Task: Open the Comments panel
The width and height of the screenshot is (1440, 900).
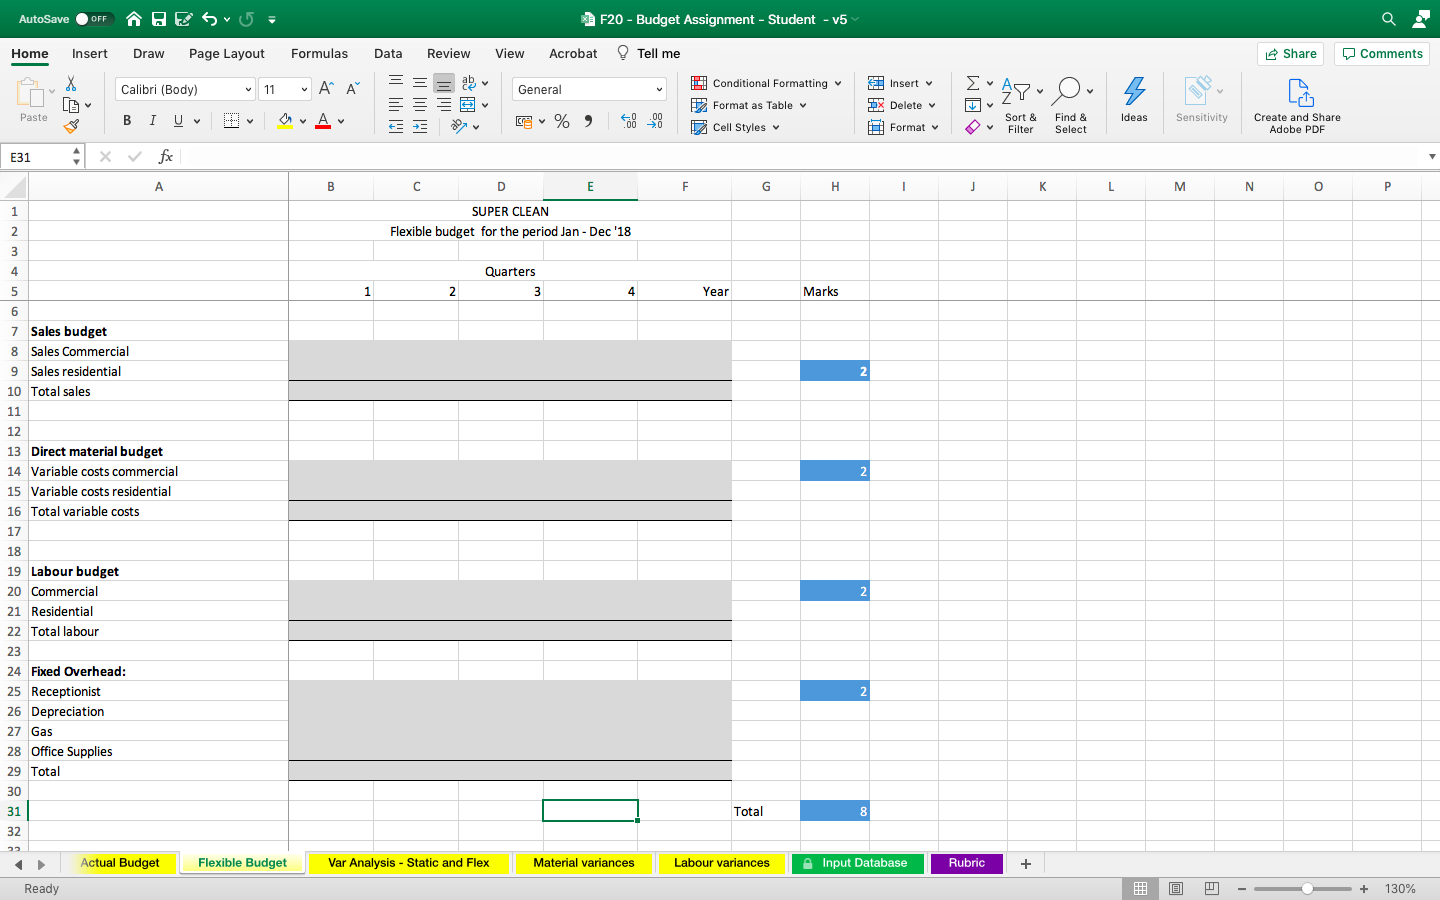Action: [x=1381, y=53]
